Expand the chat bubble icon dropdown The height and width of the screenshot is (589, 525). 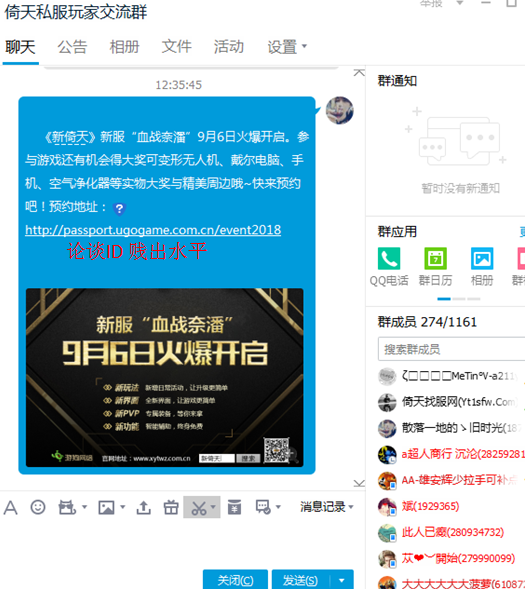click(278, 507)
